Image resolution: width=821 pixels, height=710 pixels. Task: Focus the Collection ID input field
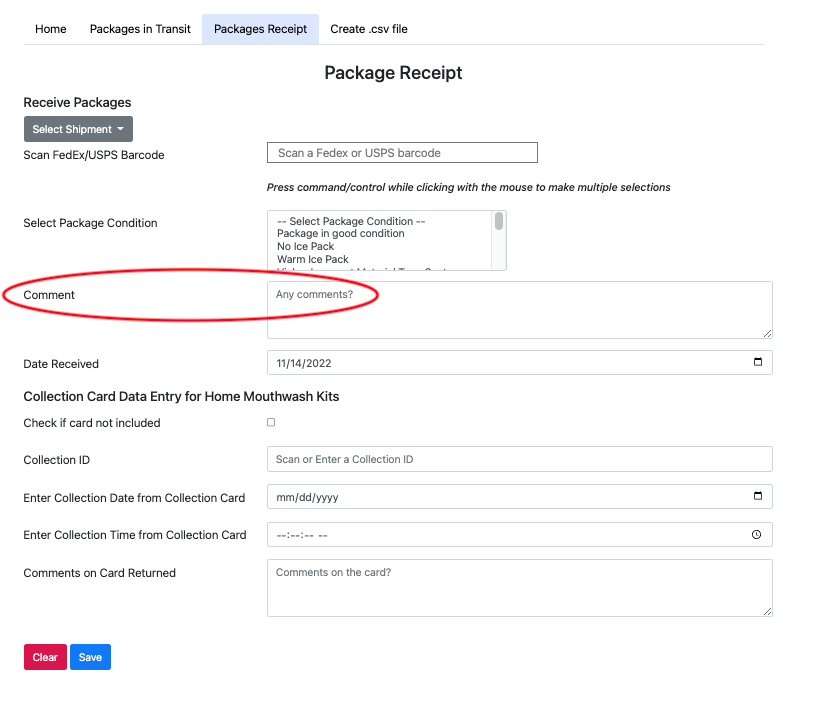click(519, 459)
